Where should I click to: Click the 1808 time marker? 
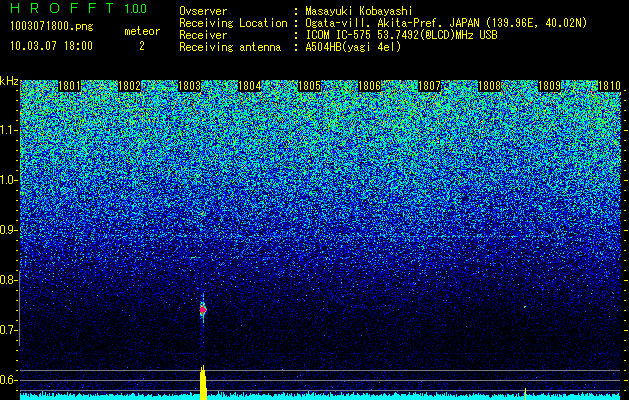click(x=490, y=86)
